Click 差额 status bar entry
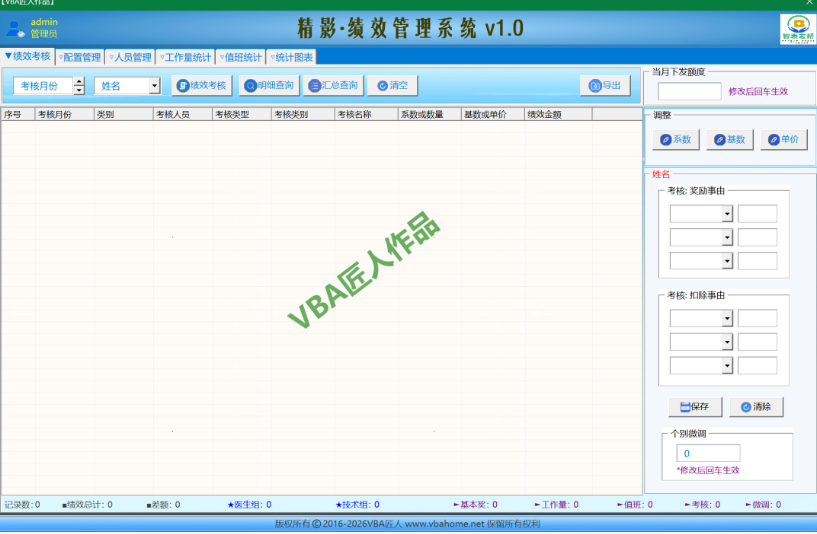The image size is (817, 534). [x=164, y=505]
